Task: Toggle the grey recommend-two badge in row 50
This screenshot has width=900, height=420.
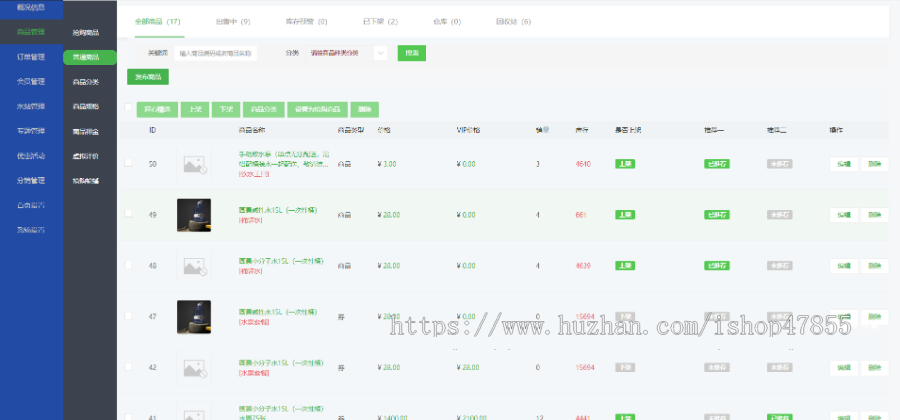Action: click(779, 164)
